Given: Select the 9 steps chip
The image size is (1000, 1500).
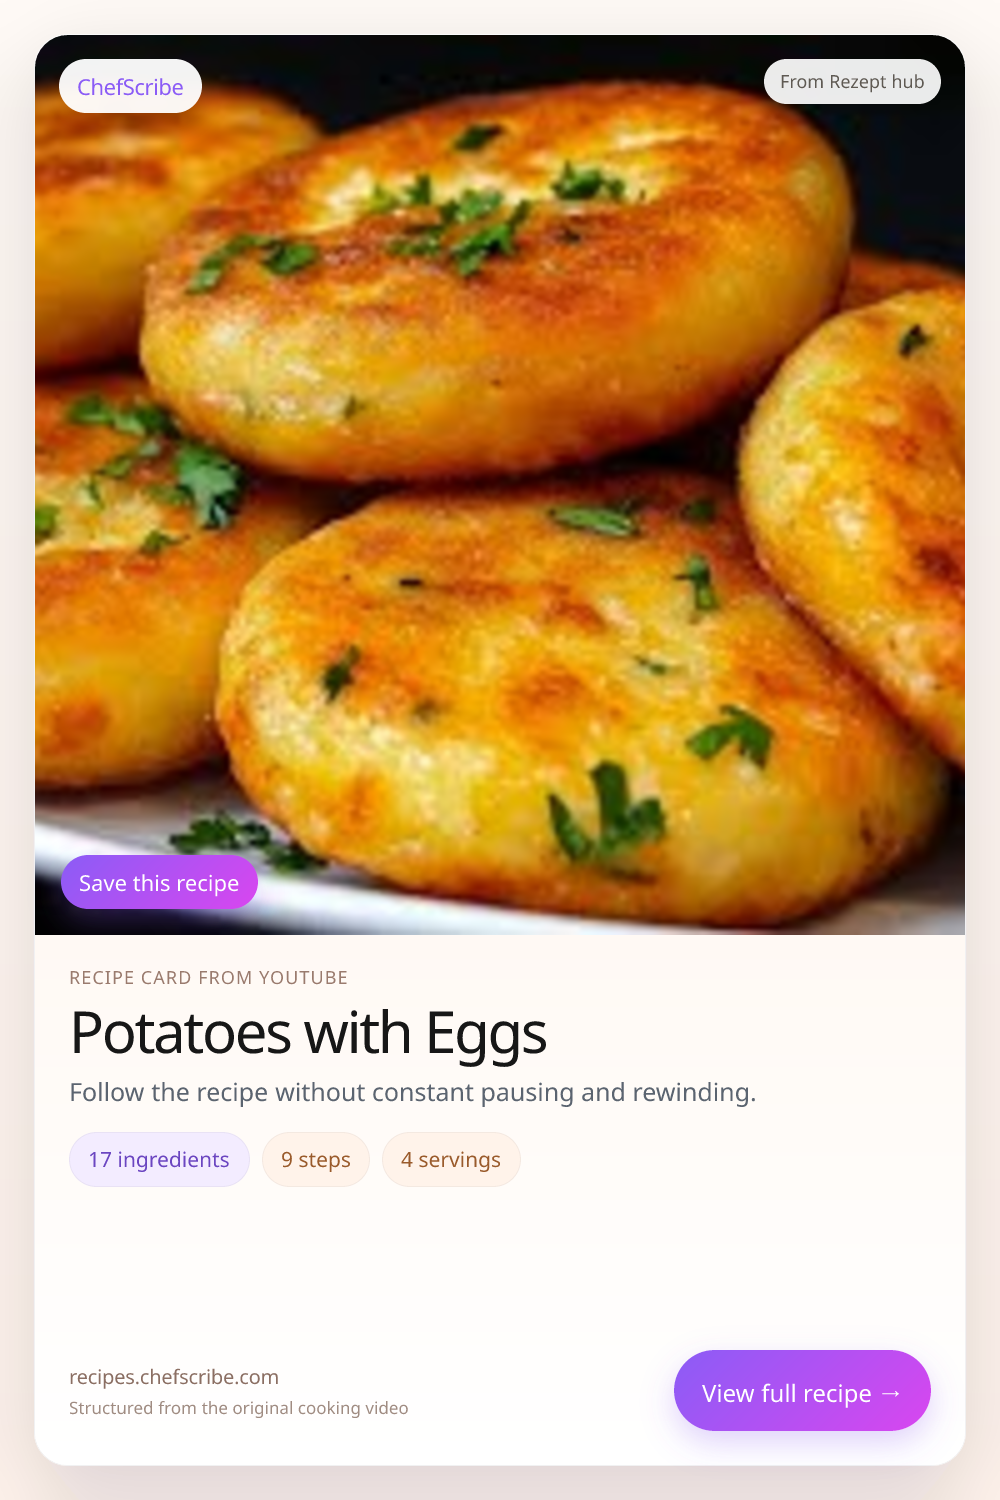Looking at the screenshot, I should tap(316, 1160).
